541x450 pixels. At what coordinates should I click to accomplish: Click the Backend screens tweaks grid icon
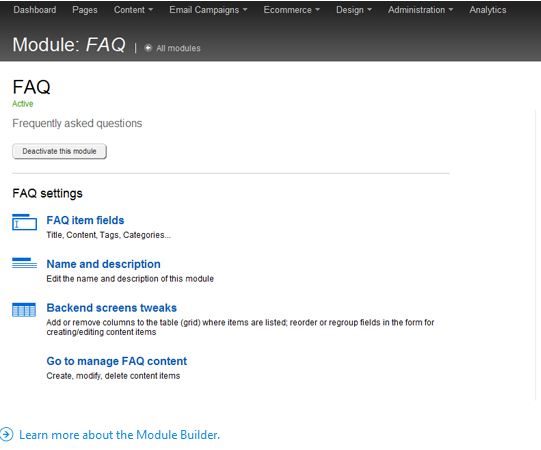[24, 310]
